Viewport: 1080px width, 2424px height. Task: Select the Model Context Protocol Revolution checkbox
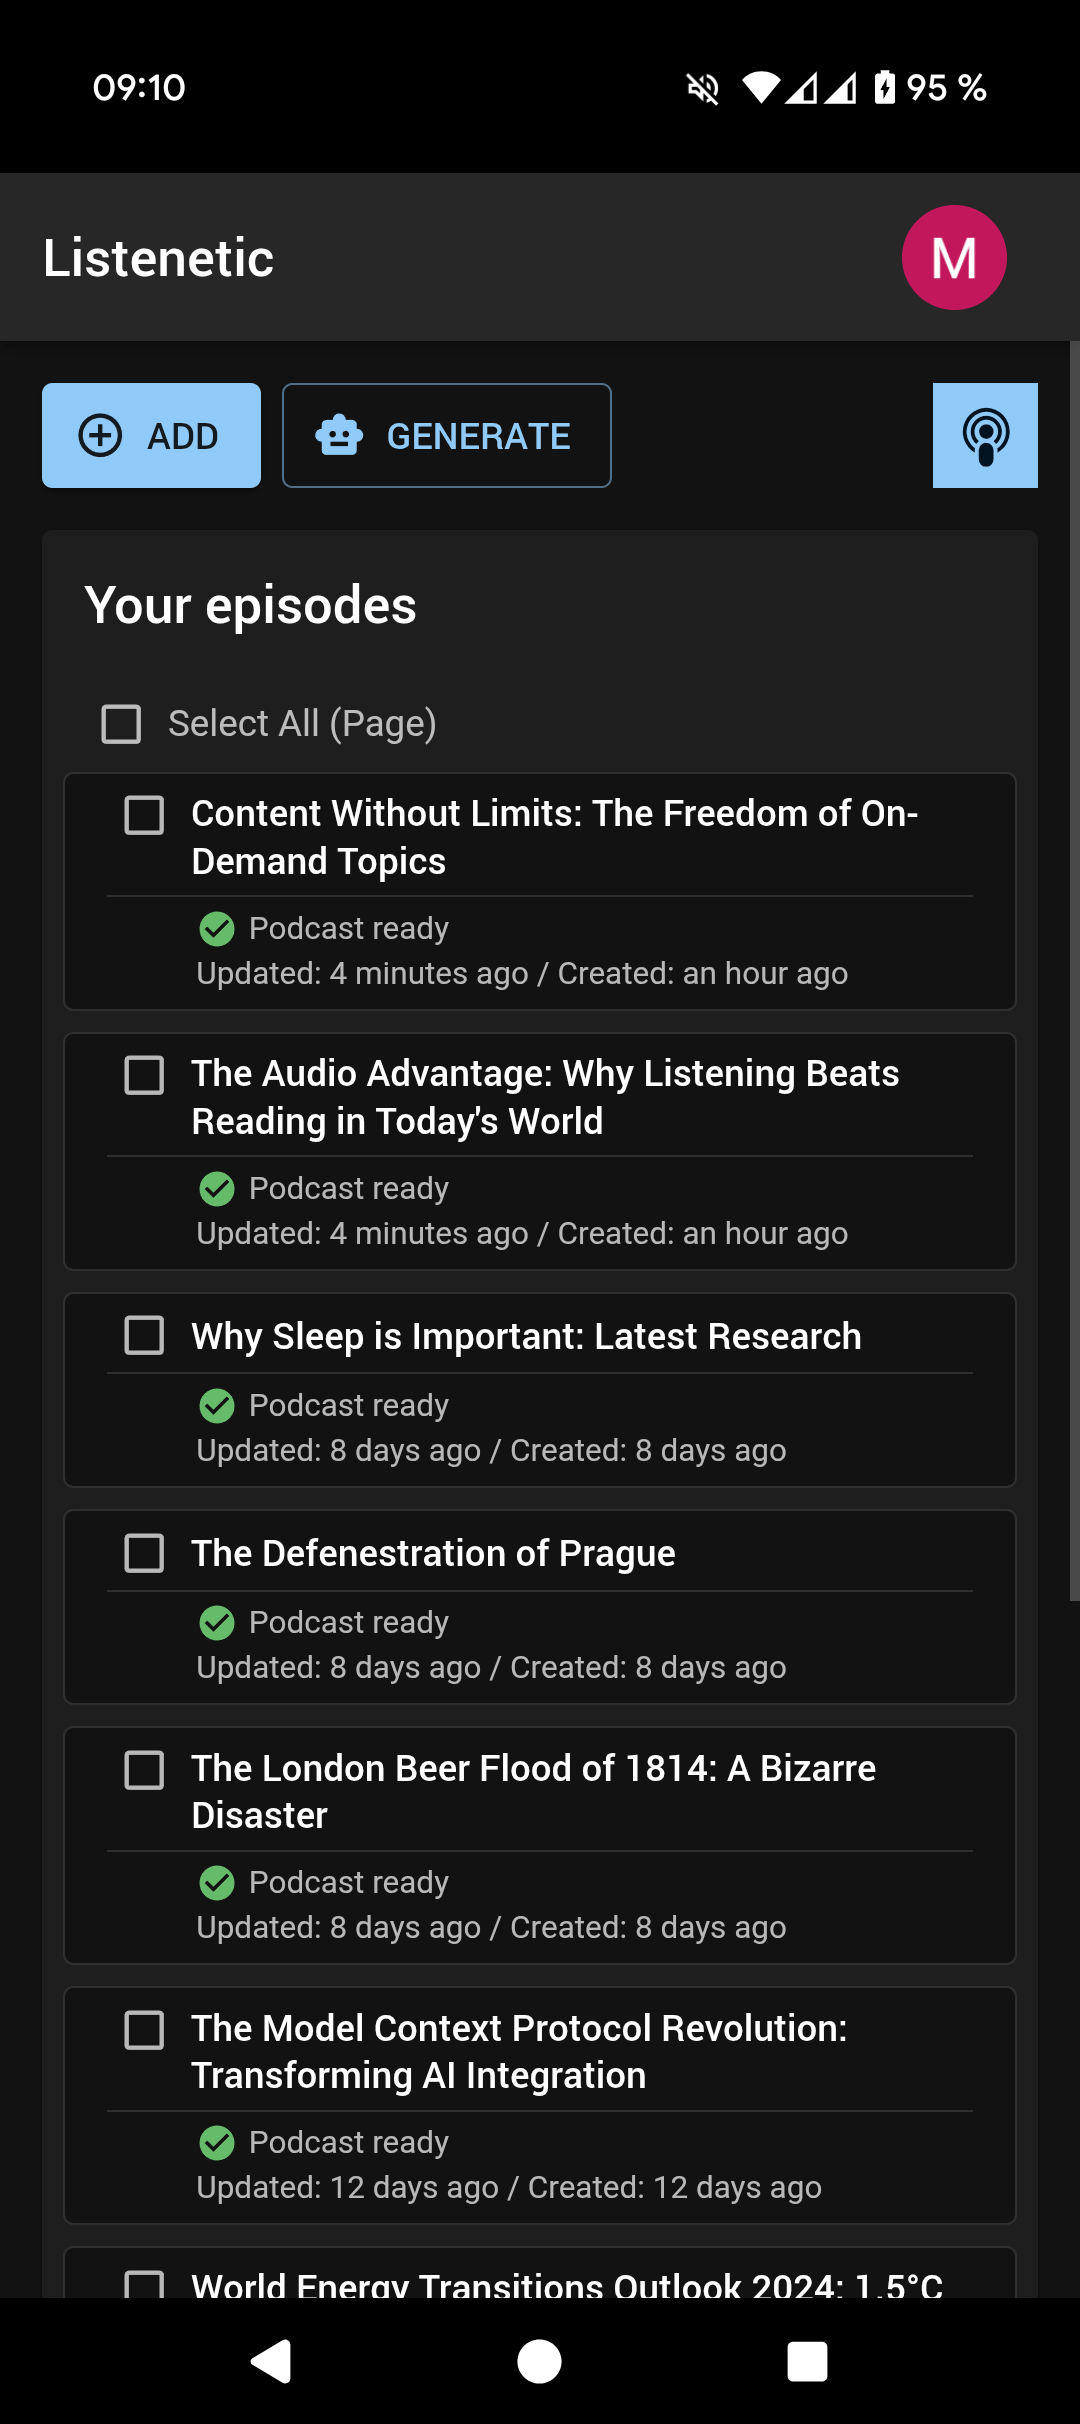(x=143, y=2030)
